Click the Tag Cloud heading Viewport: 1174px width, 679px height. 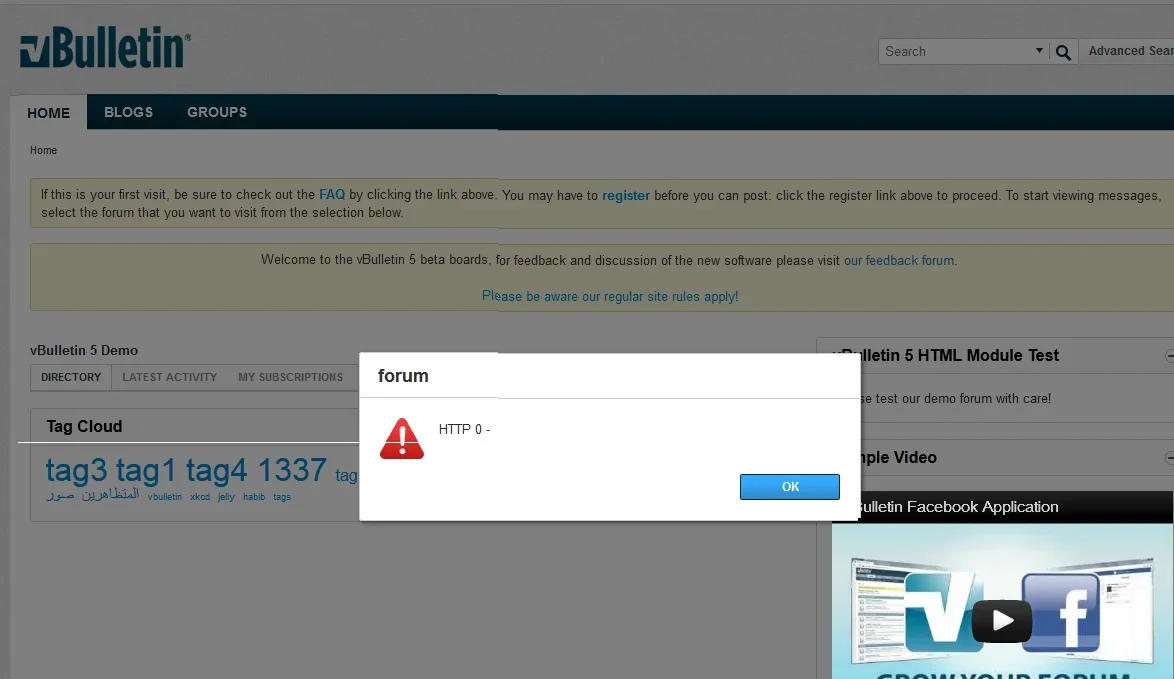84,427
